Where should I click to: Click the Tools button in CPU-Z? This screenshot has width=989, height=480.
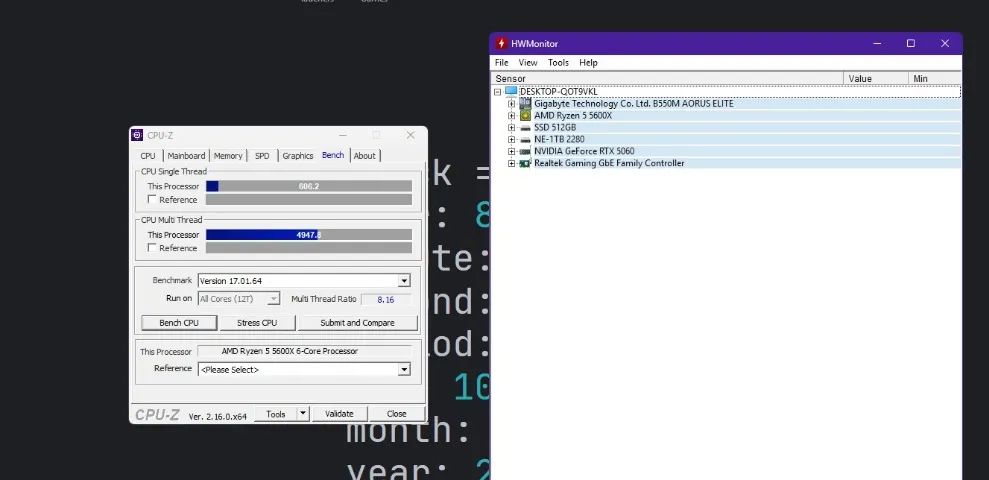click(276, 414)
